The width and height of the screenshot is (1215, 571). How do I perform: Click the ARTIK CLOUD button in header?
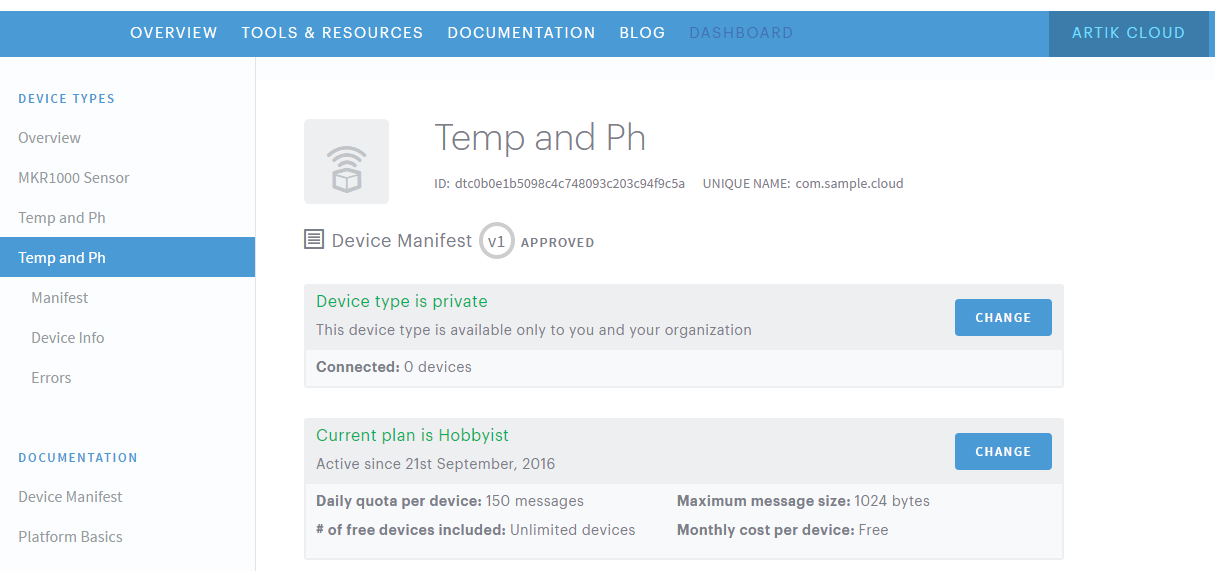point(1128,33)
